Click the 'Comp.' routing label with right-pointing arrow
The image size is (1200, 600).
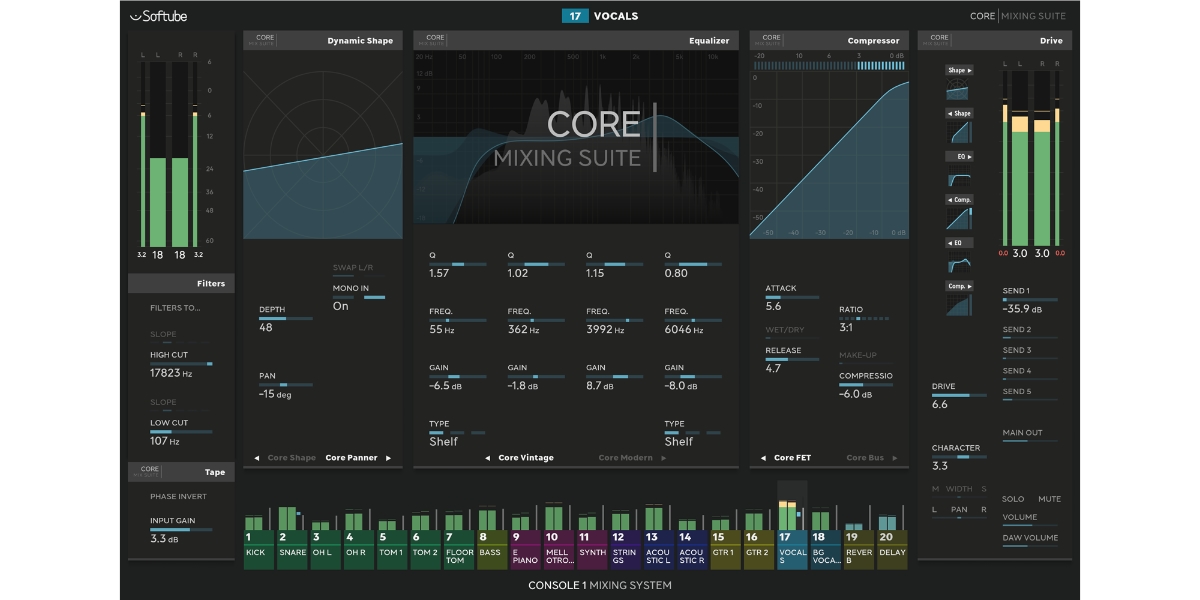[x=959, y=286]
